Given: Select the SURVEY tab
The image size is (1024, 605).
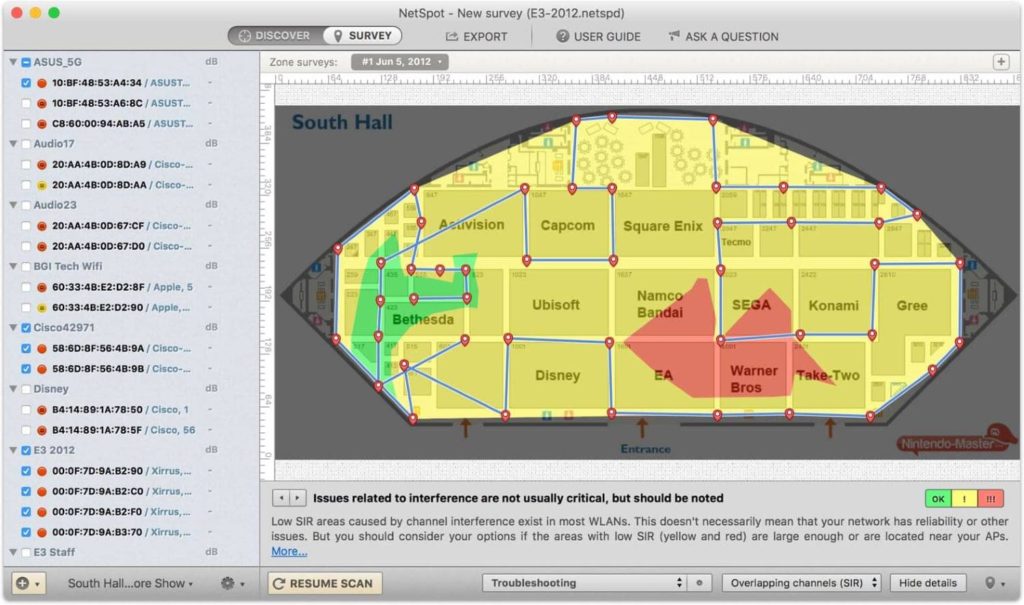Looking at the screenshot, I should coord(362,35).
